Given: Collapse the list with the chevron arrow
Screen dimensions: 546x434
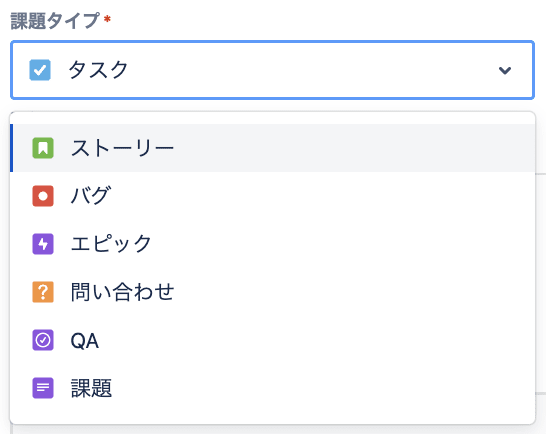Looking at the screenshot, I should [x=505, y=70].
